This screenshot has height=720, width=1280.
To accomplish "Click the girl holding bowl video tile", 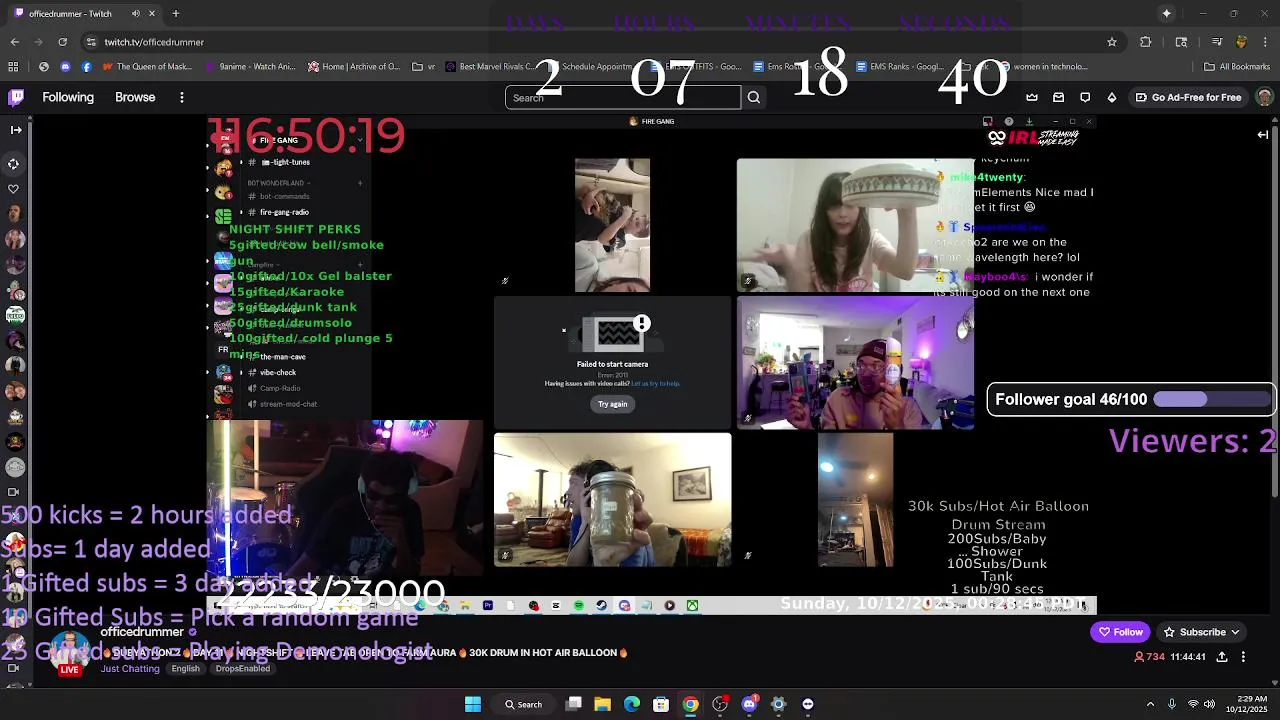I will (x=855, y=225).
